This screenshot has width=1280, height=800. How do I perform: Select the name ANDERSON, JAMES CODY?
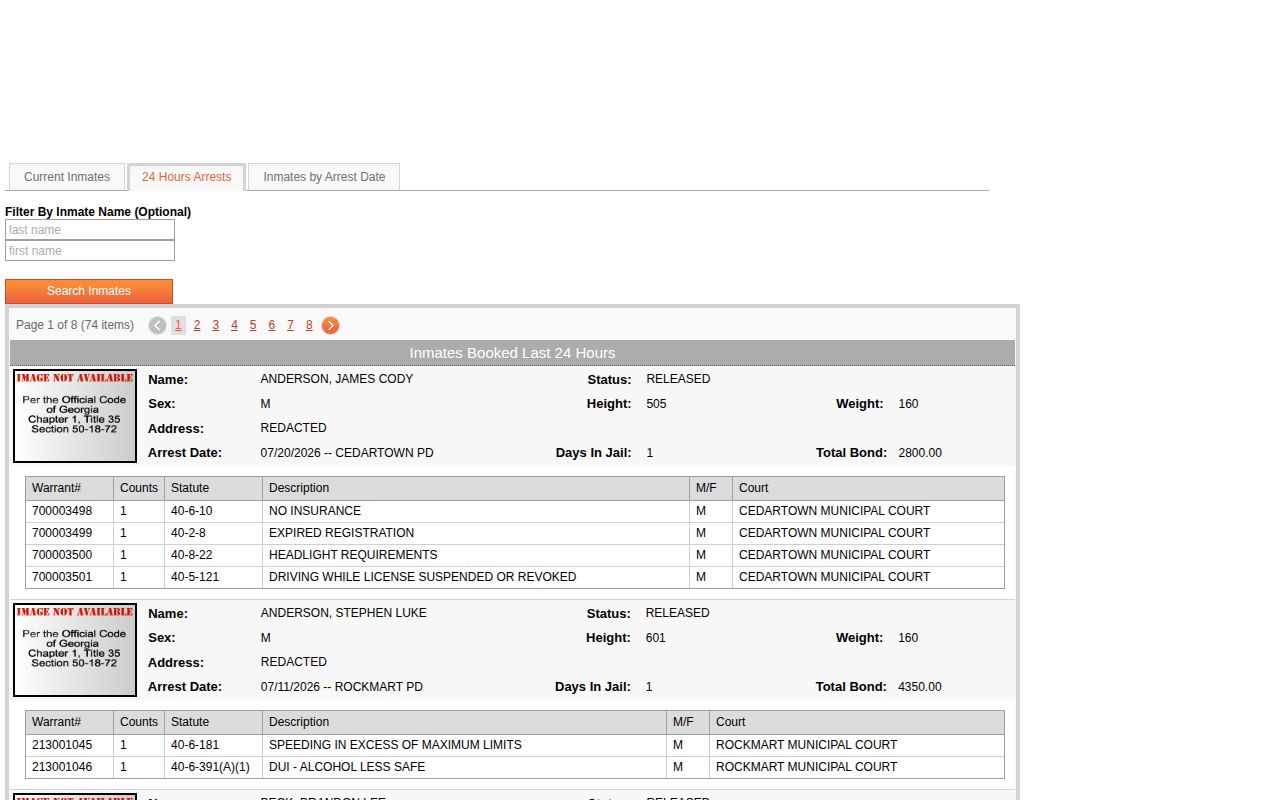tap(337, 379)
